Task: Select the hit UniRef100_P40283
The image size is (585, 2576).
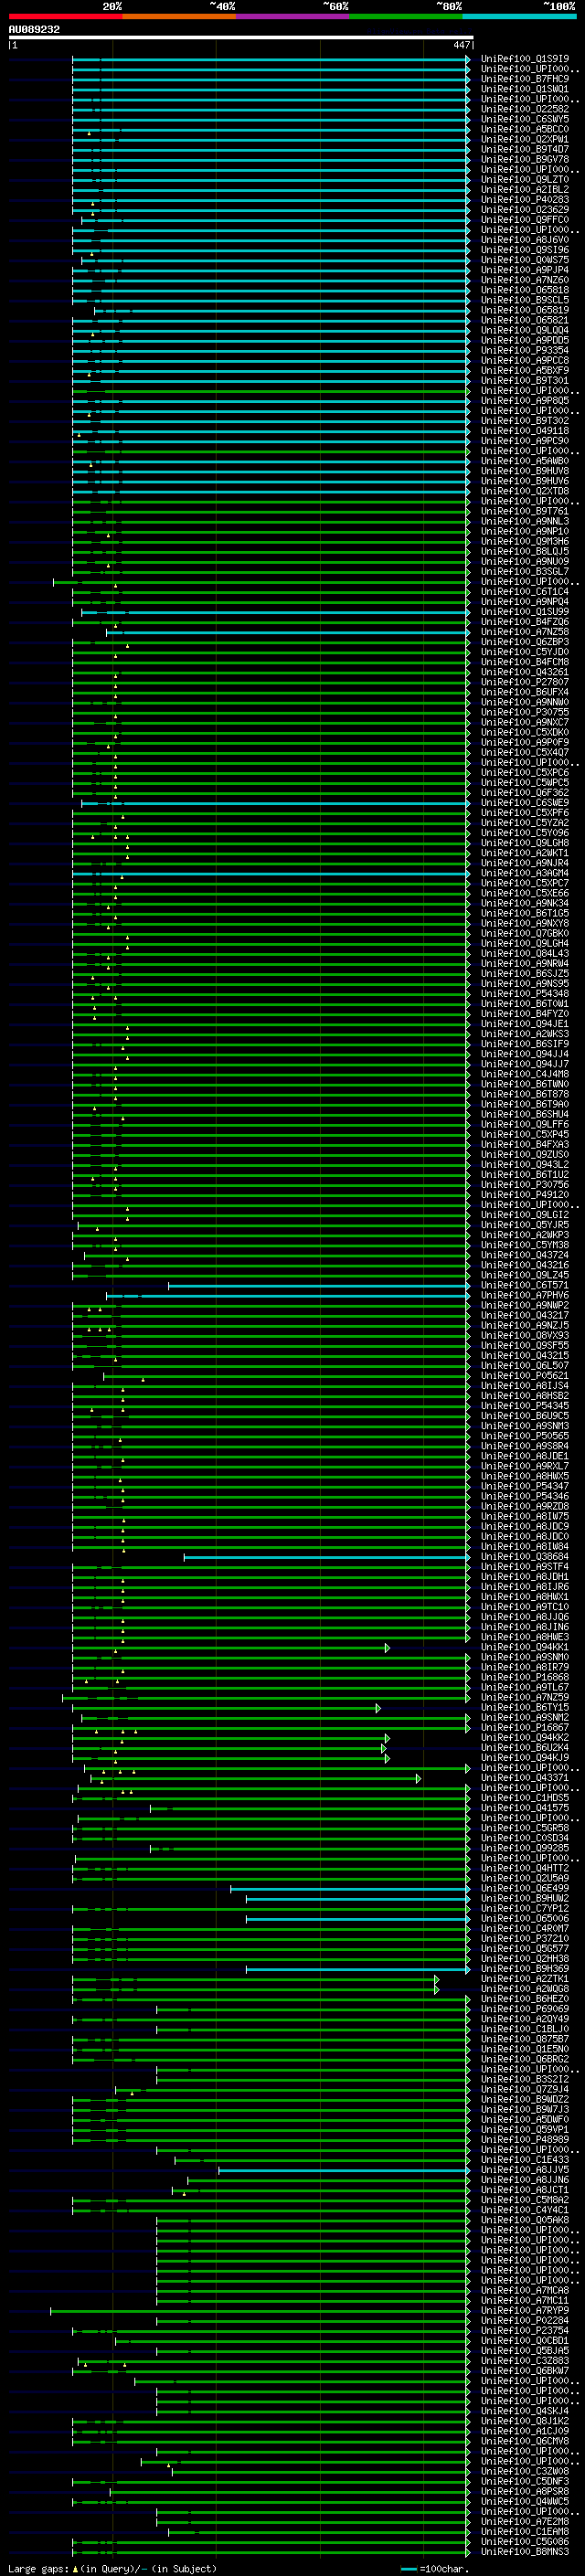Action: click(x=525, y=199)
